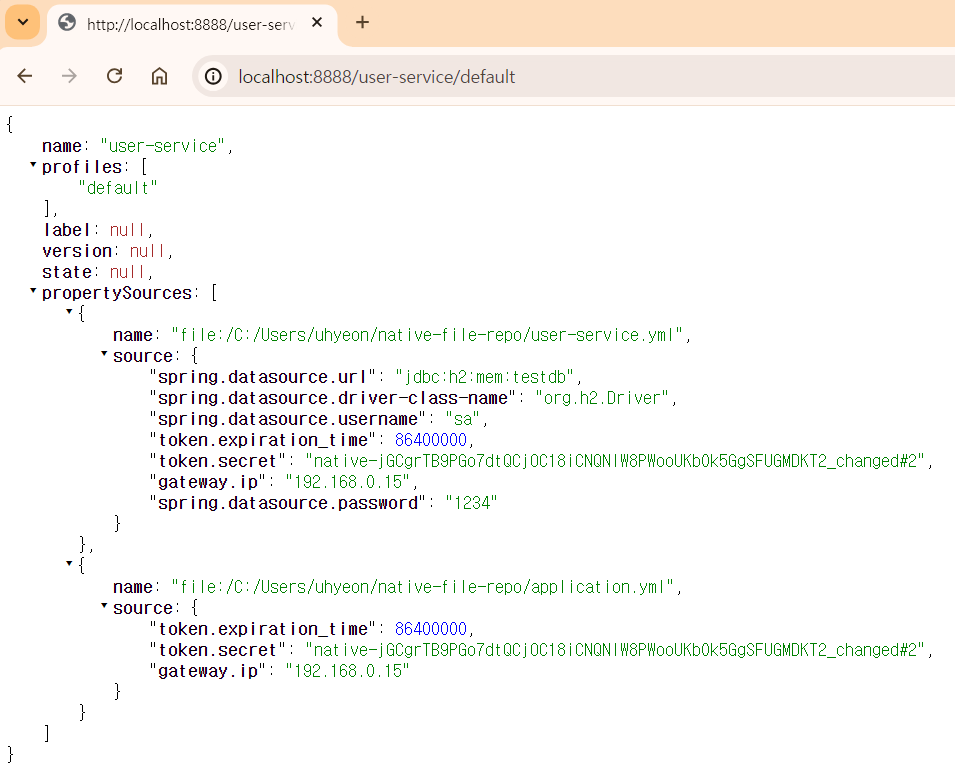Click gateway.ip value under application.yml

[x=348, y=671]
